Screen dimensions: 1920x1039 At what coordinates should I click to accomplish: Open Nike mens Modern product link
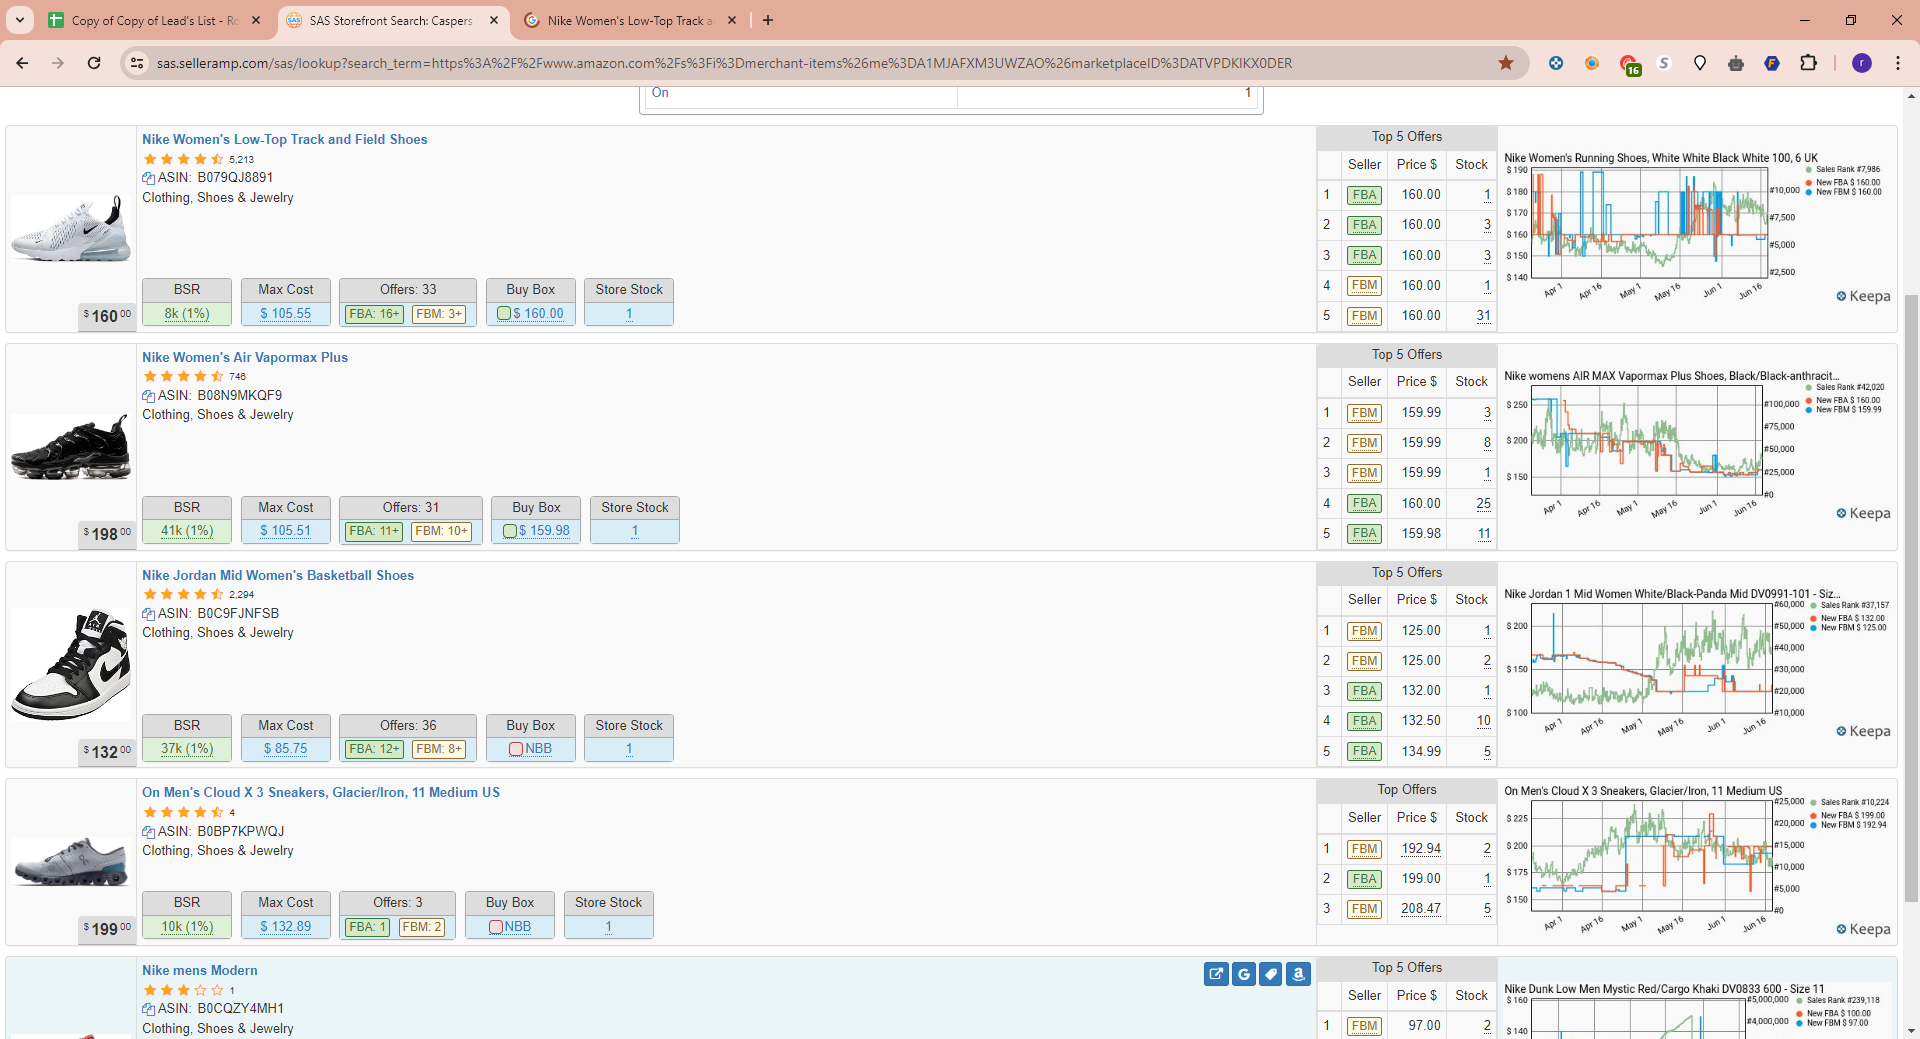[200, 971]
